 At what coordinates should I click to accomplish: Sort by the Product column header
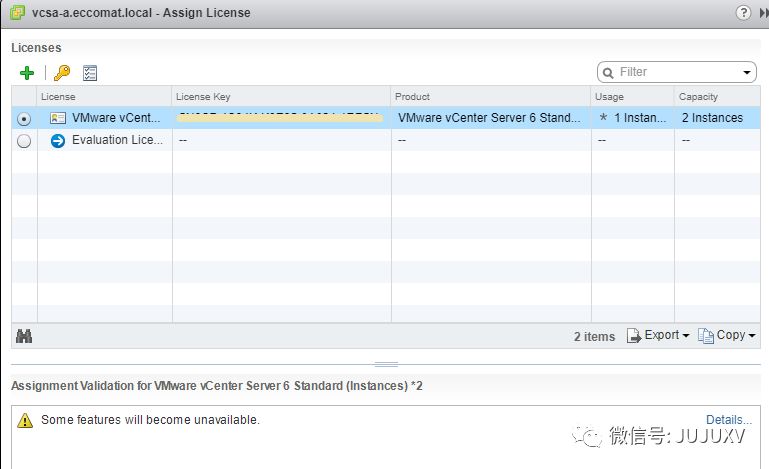[x=491, y=97]
